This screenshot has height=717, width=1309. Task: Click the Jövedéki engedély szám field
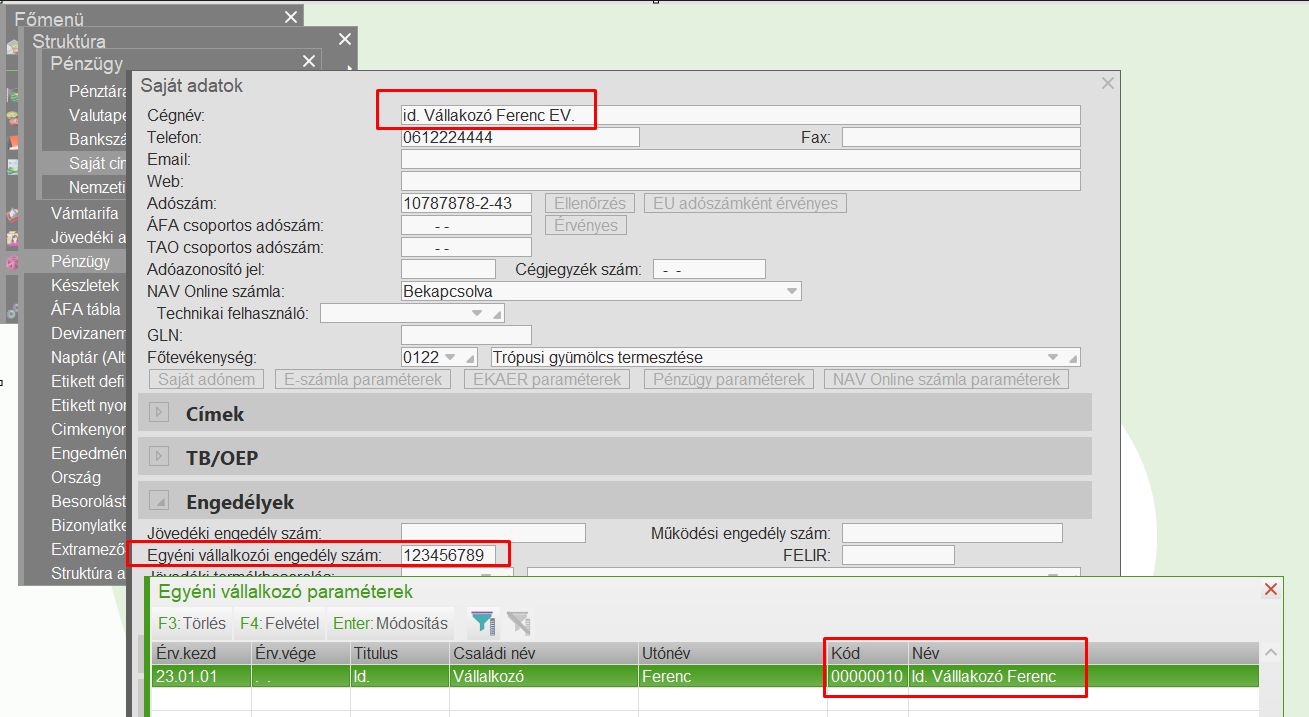(493, 533)
